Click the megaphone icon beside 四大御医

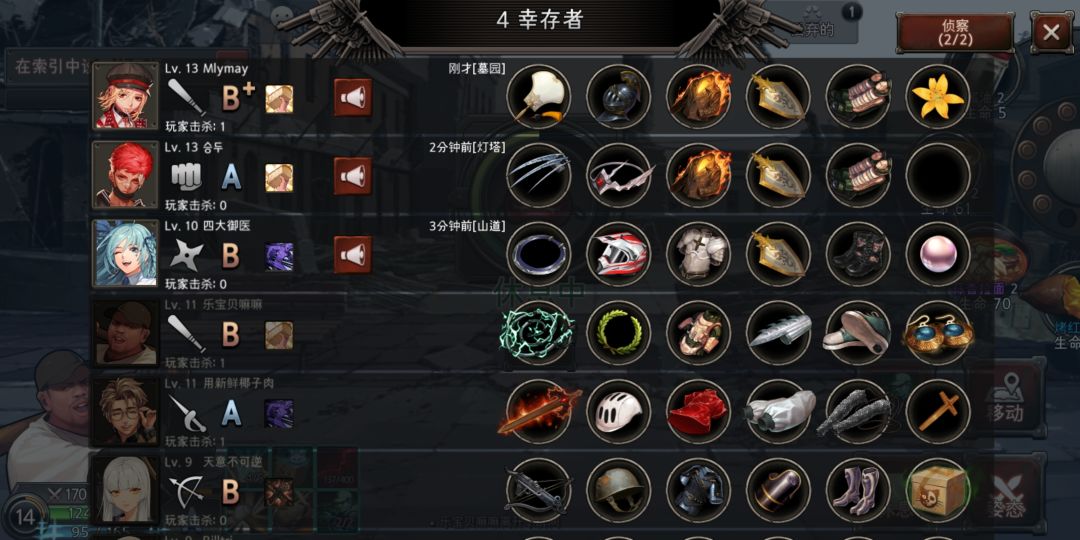[x=353, y=255]
